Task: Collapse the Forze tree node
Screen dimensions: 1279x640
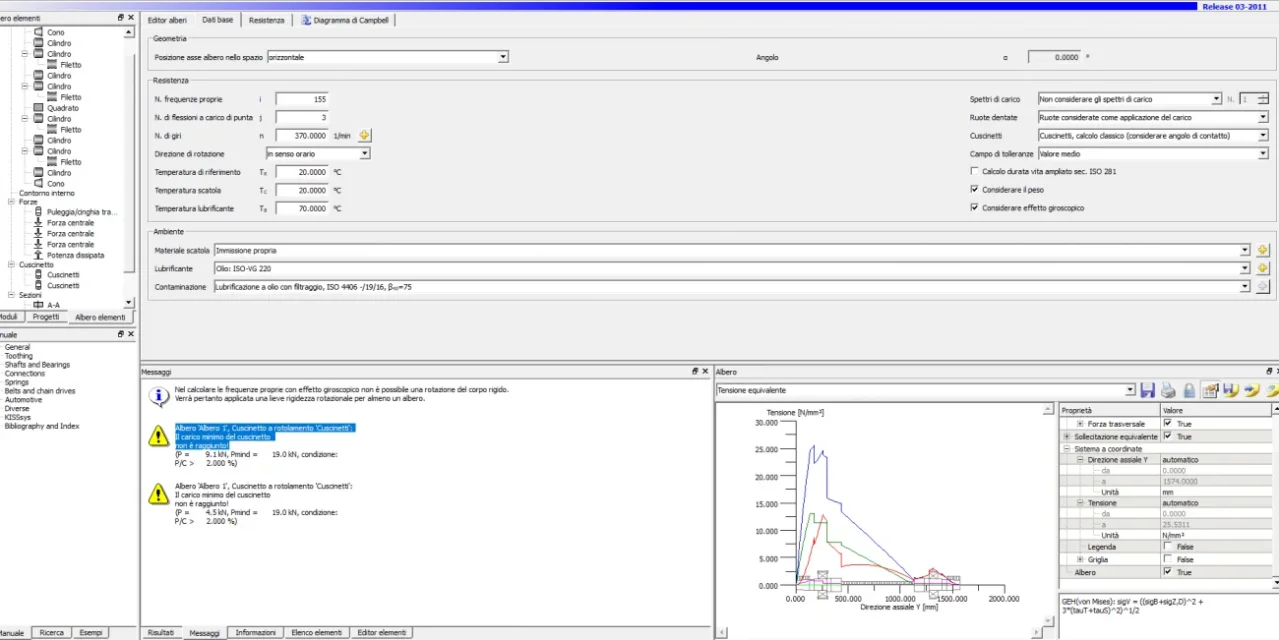Action: click(11, 202)
